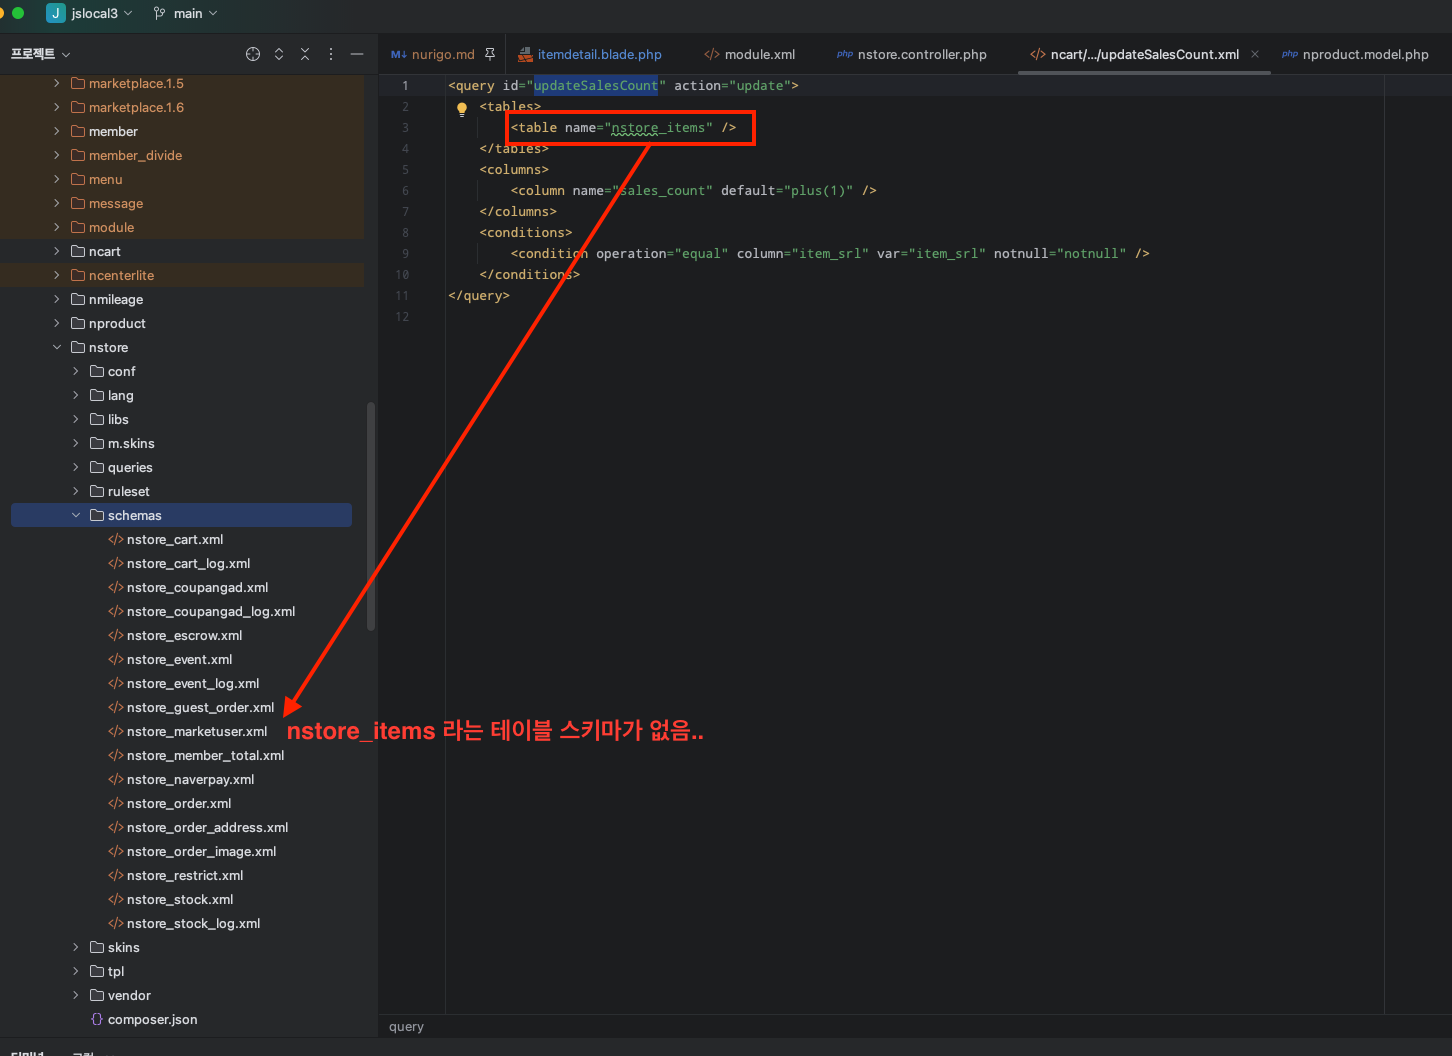
Task: Close the updateSalesCount.xml tab
Action: [1255, 54]
